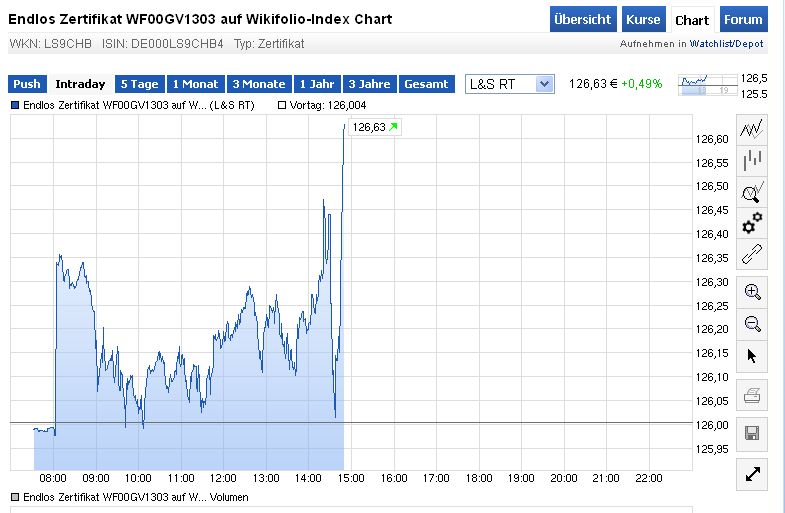Viewport: 785px width, 513px height.
Task: Select the pointer cursor tool
Action: coord(751,356)
